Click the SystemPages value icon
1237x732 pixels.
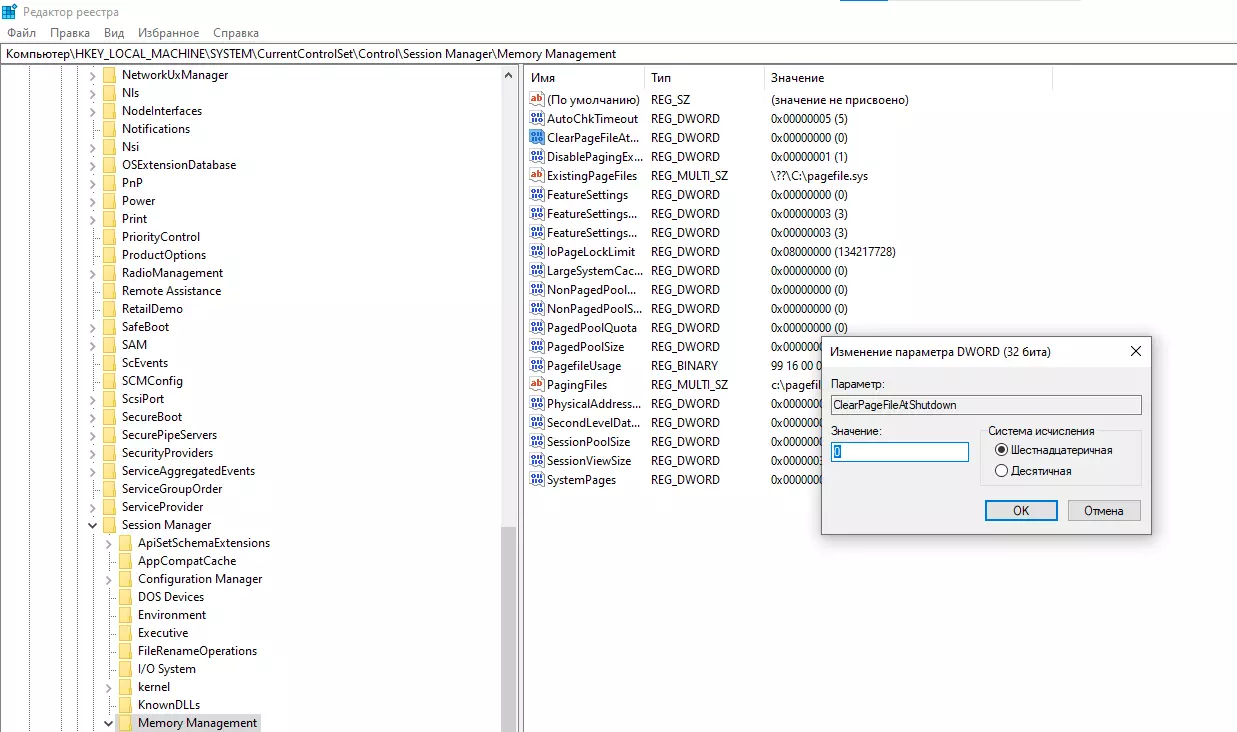pyautogui.click(x=536, y=480)
